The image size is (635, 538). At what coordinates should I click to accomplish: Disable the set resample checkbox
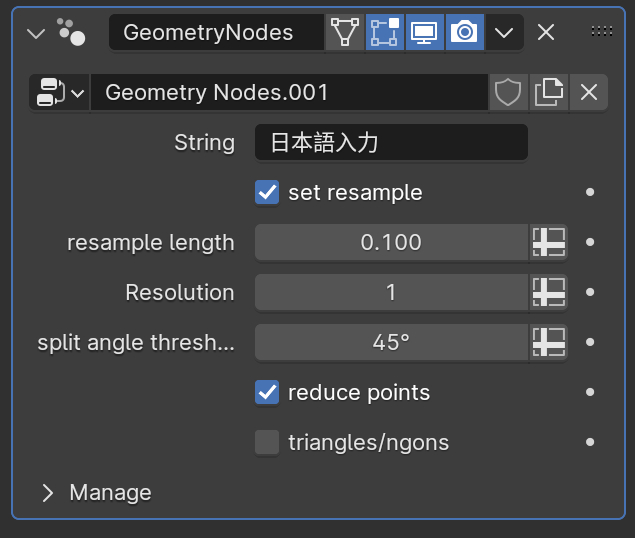267,192
